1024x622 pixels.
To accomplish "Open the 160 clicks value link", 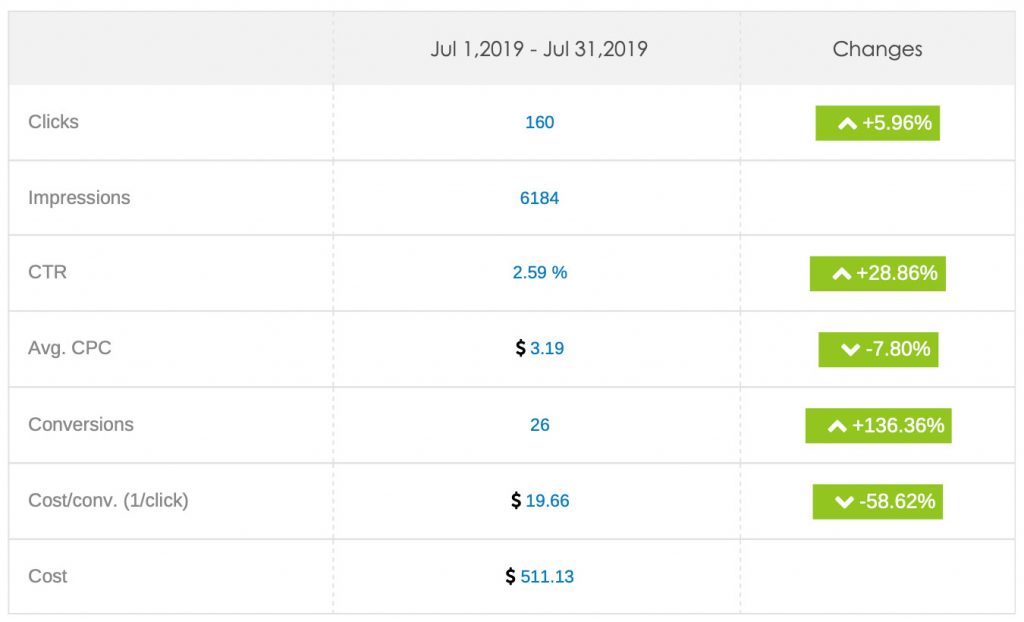I will 540,123.
